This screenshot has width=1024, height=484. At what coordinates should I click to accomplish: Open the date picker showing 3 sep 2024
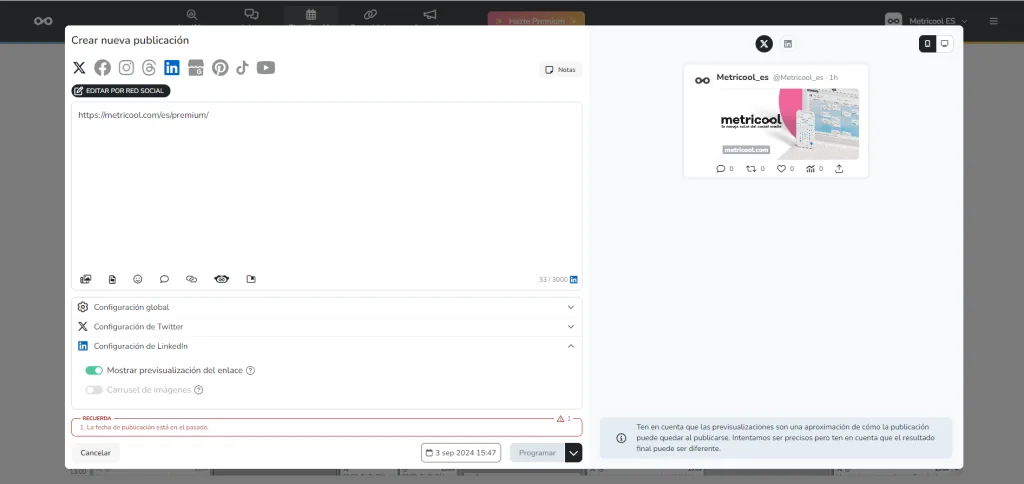[461, 453]
